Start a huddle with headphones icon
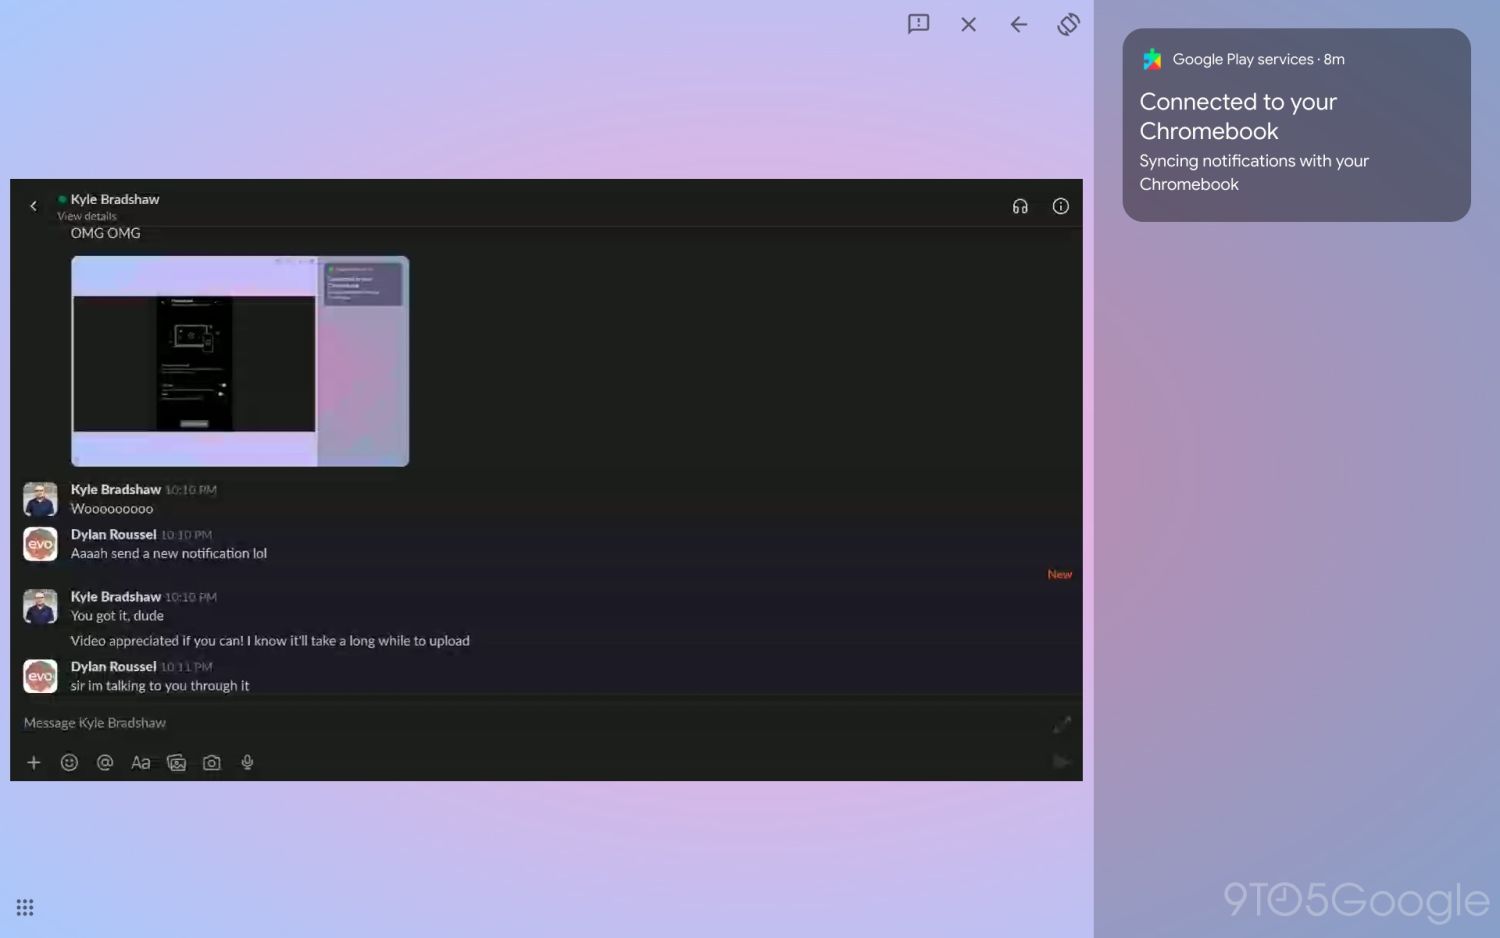 coord(1020,207)
